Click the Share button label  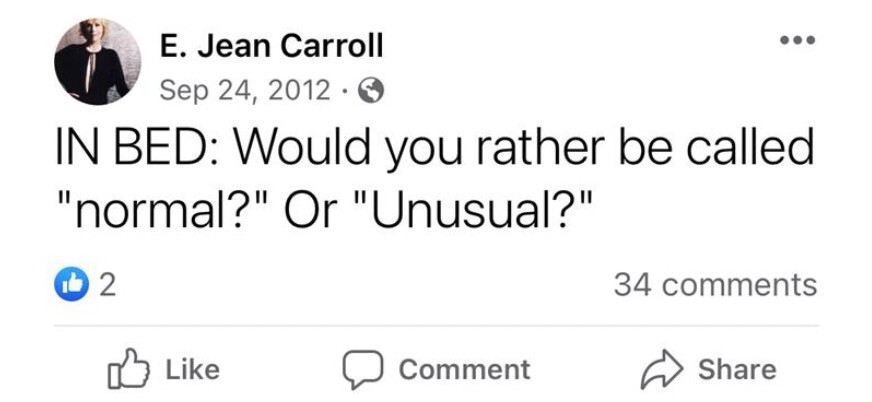tap(737, 370)
